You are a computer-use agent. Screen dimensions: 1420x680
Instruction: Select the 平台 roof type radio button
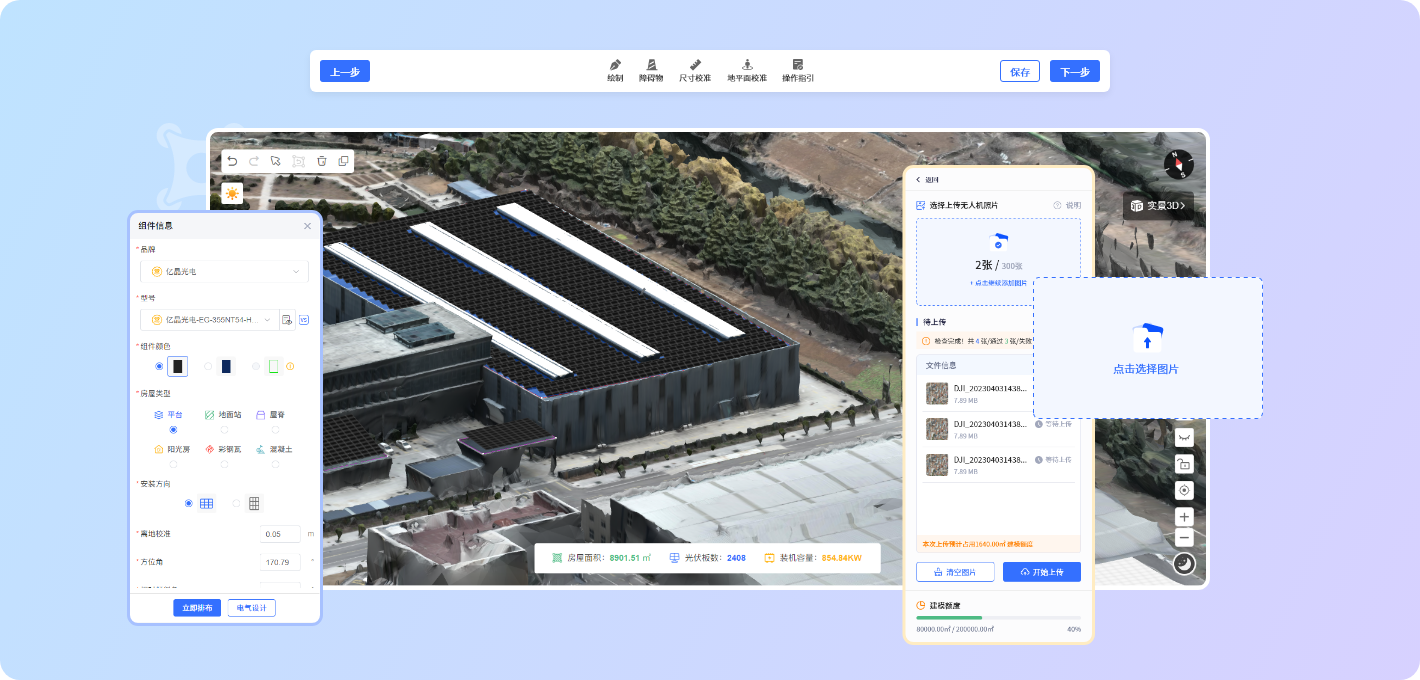[173, 429]
